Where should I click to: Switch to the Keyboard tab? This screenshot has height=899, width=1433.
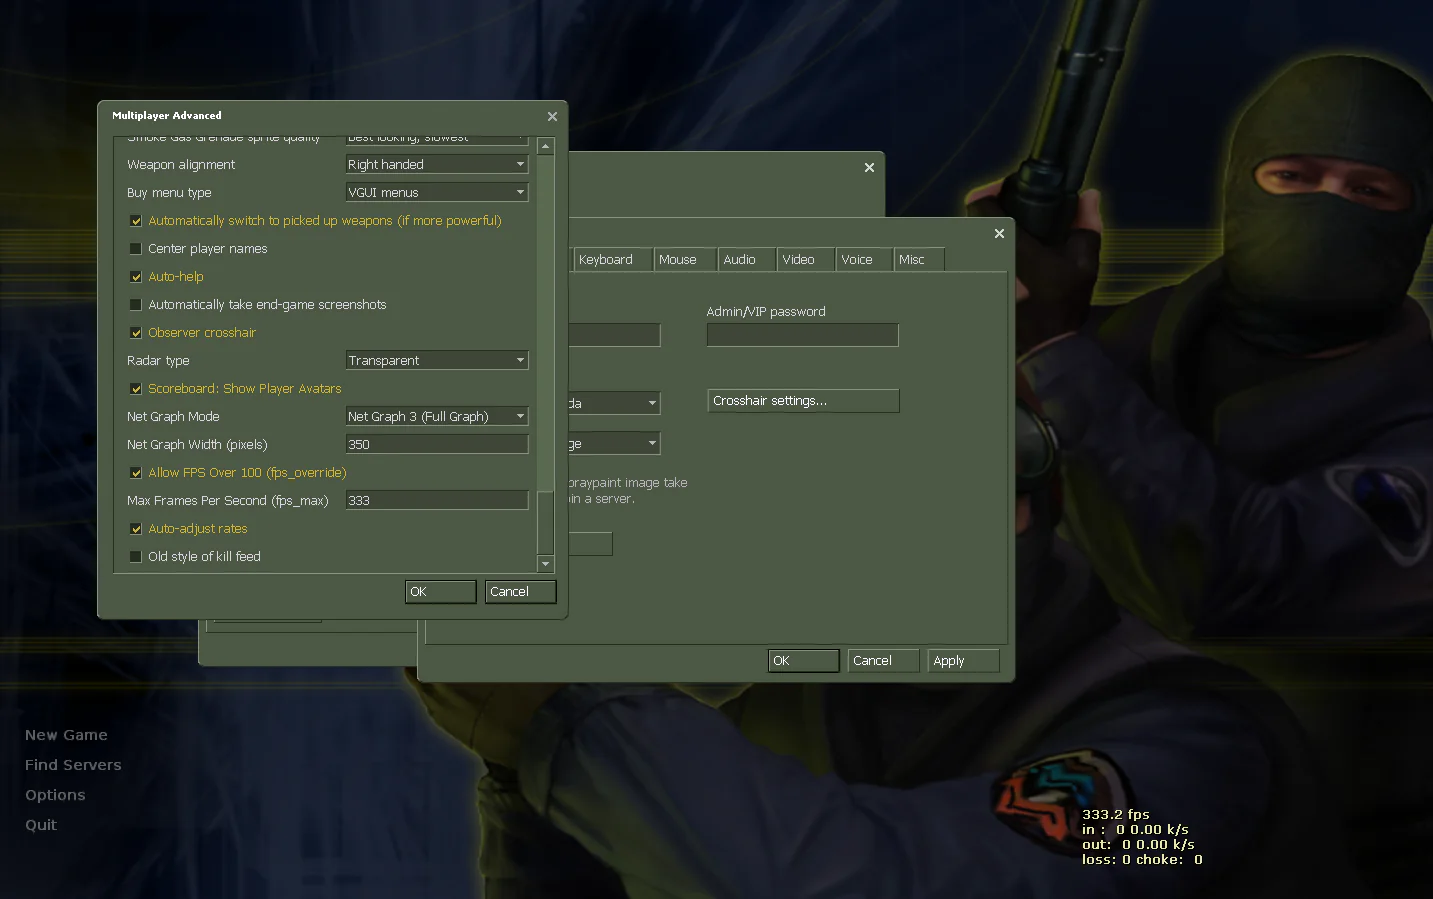point(613,260)
